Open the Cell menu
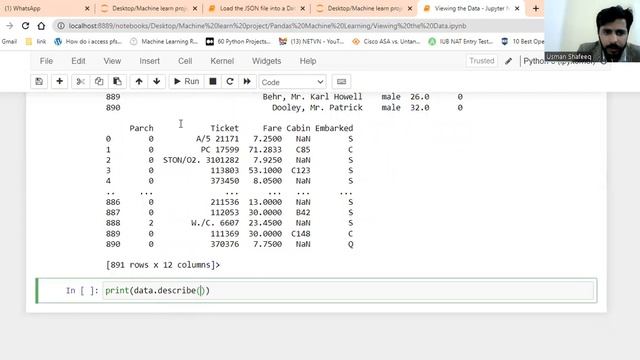 pyautogui.click(x=185, y=61)
